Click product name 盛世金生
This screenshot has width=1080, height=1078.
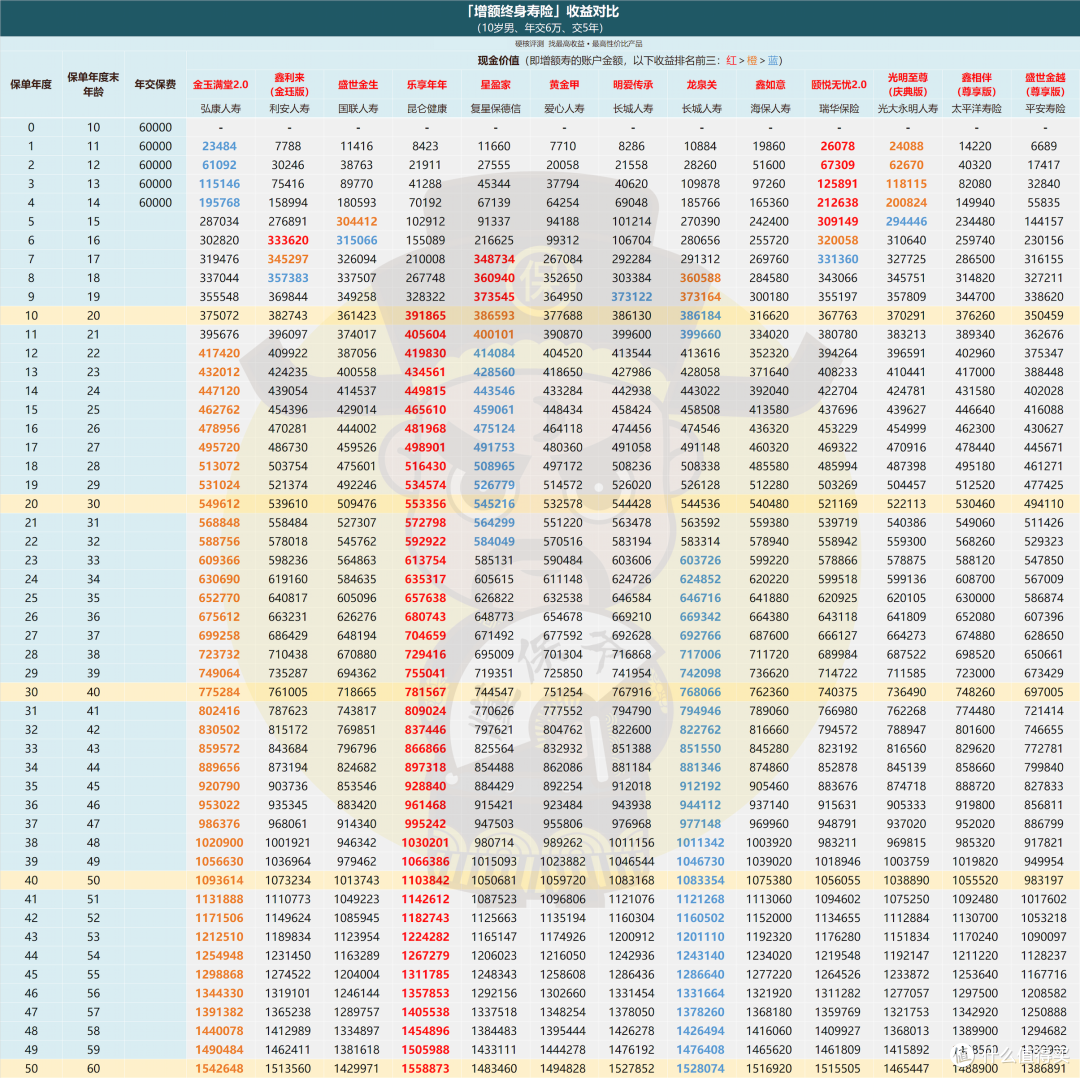358,85
